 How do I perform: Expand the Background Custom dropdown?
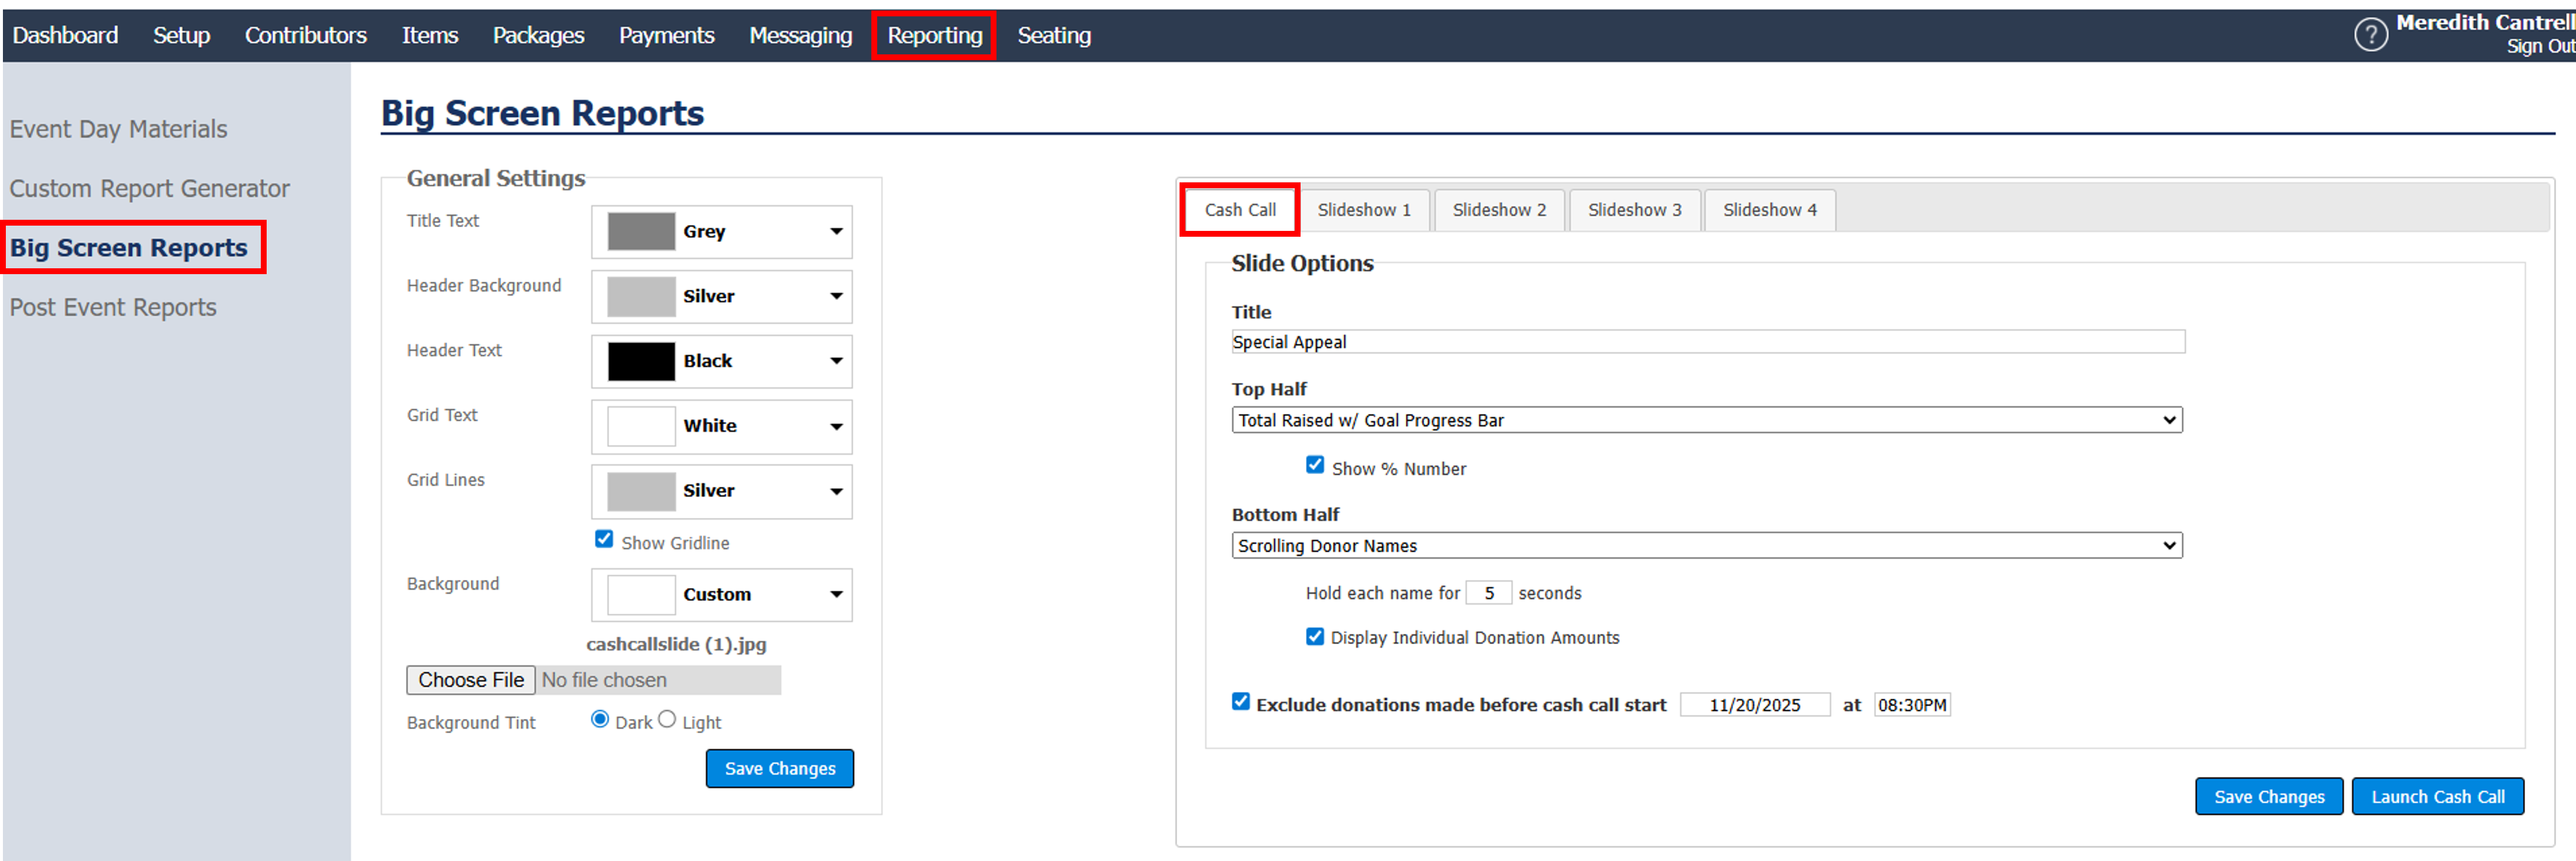pos(836,595)
